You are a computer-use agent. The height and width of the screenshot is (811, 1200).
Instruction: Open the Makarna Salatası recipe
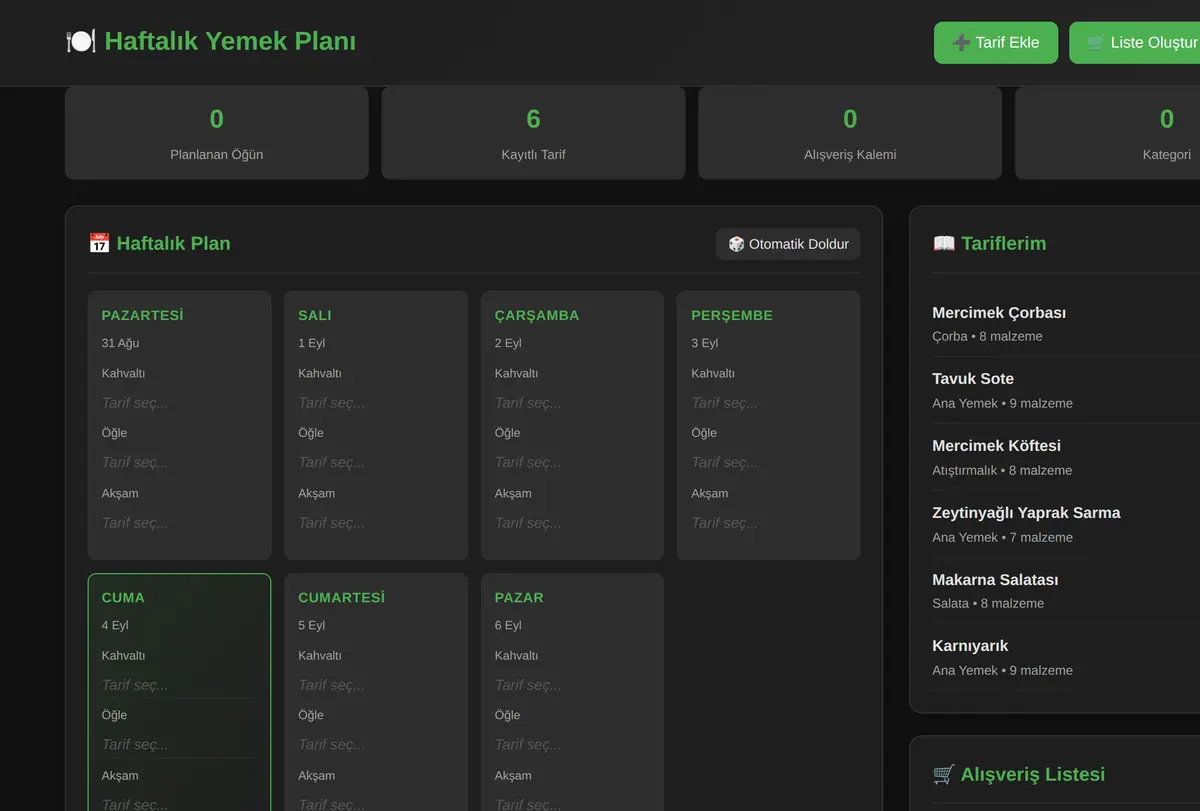pos(1066,590)
